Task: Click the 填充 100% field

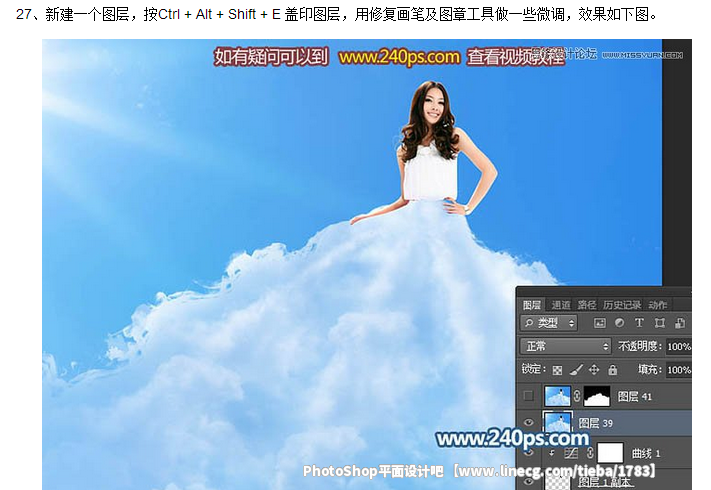Action: (679, 370)
